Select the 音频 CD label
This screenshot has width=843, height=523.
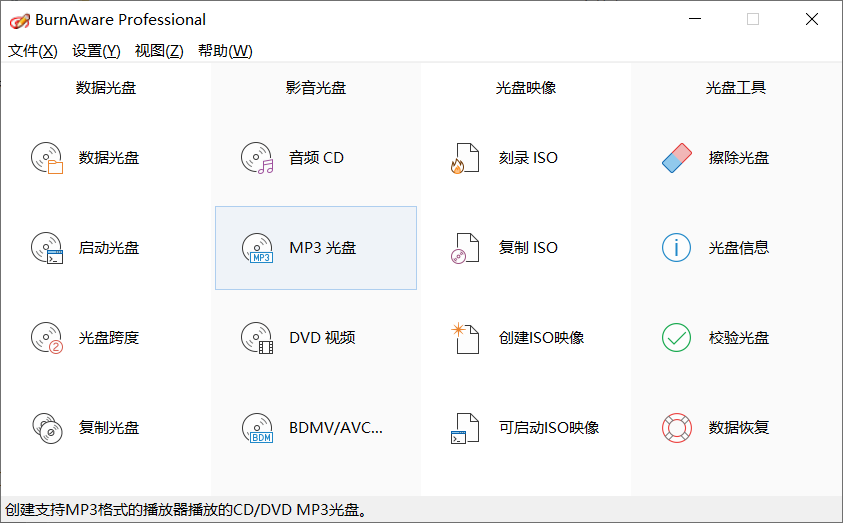pos(317,158)
